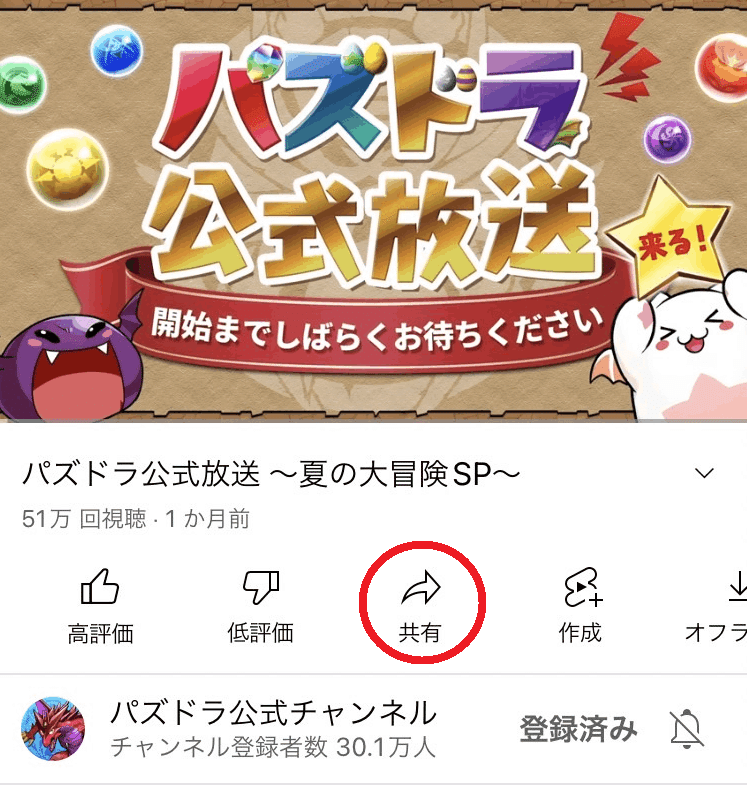Toggle the 登録済み subscription button
This screenshot has width=747, height=785.
pyautogui.click(x=578, y=728)
